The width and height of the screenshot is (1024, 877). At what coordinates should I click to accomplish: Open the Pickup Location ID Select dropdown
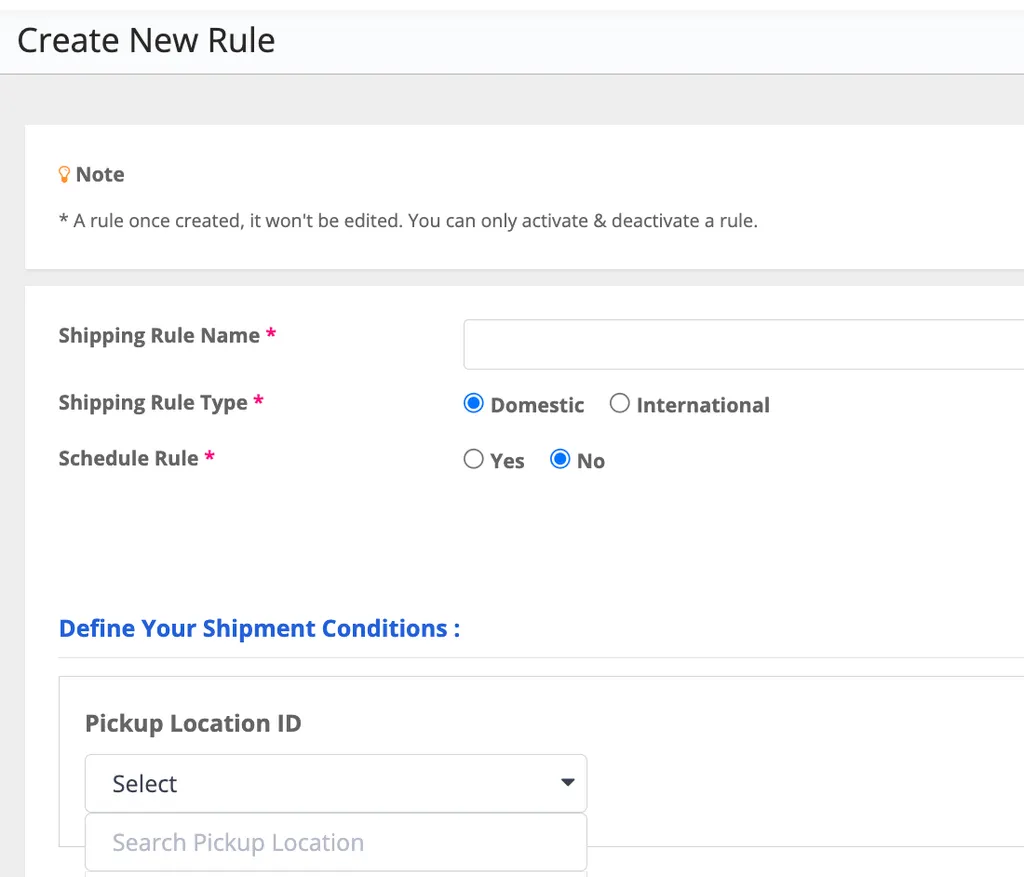tap(335, 783)
